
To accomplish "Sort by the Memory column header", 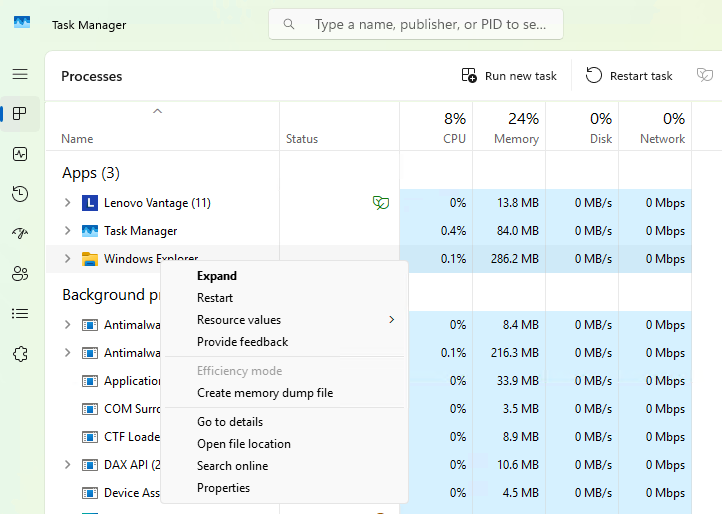I will click(509, 126).
